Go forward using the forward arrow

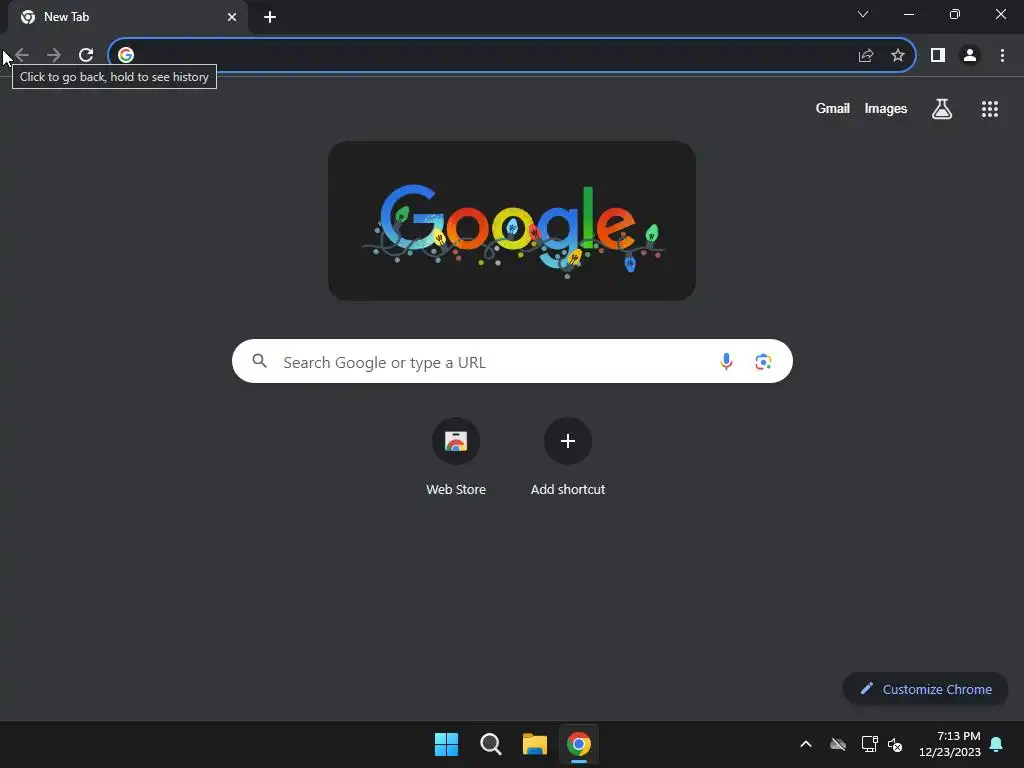click(54, 55)
